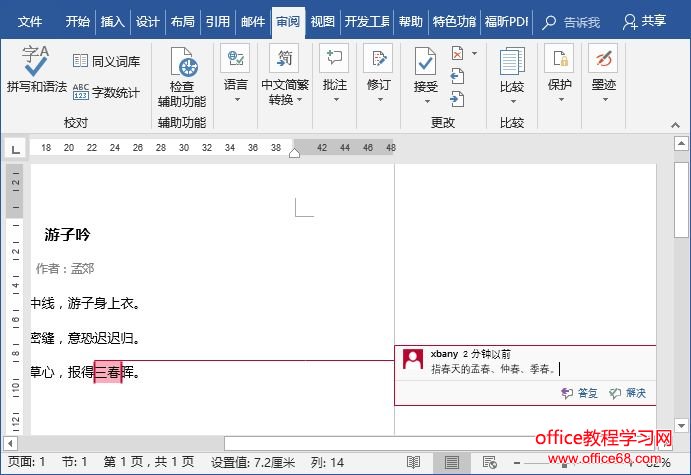The height and width of the screenshot is (475, 691).
Task: Click the 共享 share button
Action: [x=644, y=21]
